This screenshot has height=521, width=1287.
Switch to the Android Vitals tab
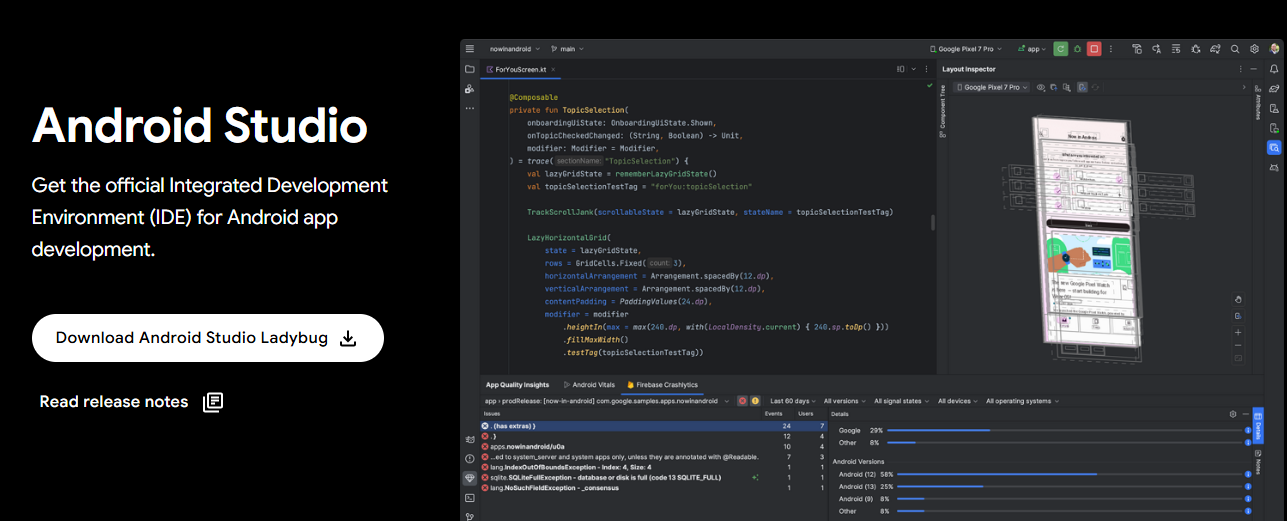click(x=590, y=384)
